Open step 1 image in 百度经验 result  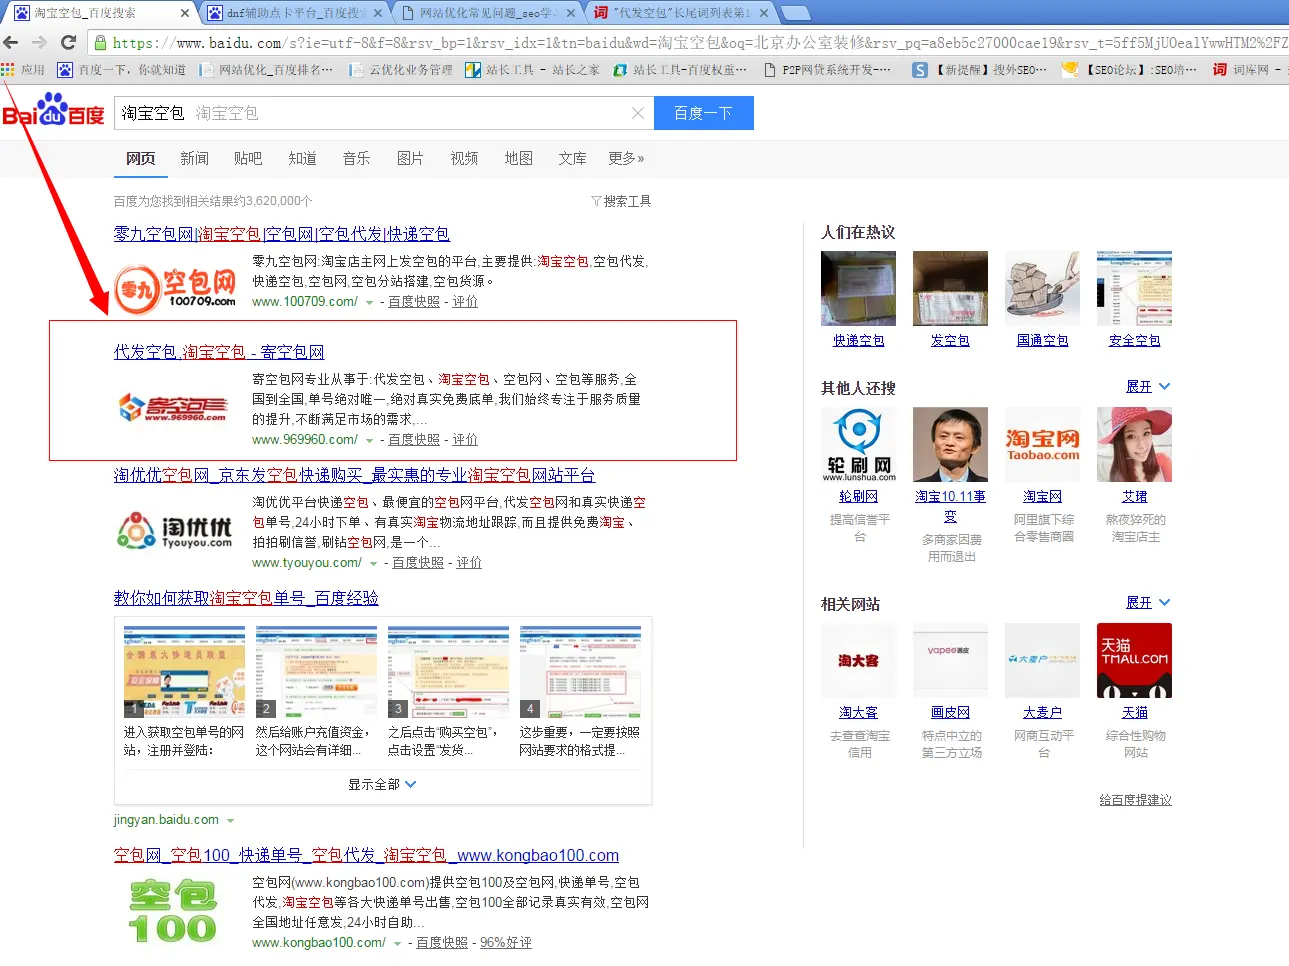click(x=184, y=672)
